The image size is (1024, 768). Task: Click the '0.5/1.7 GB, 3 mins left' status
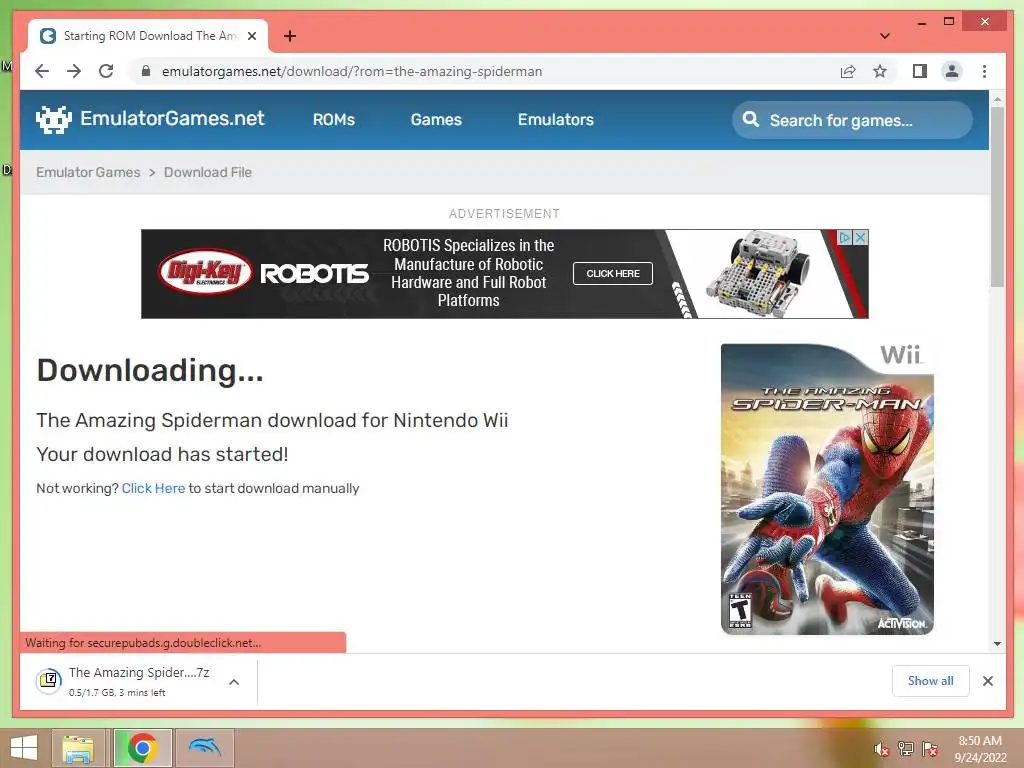click(x=117, y=693)
